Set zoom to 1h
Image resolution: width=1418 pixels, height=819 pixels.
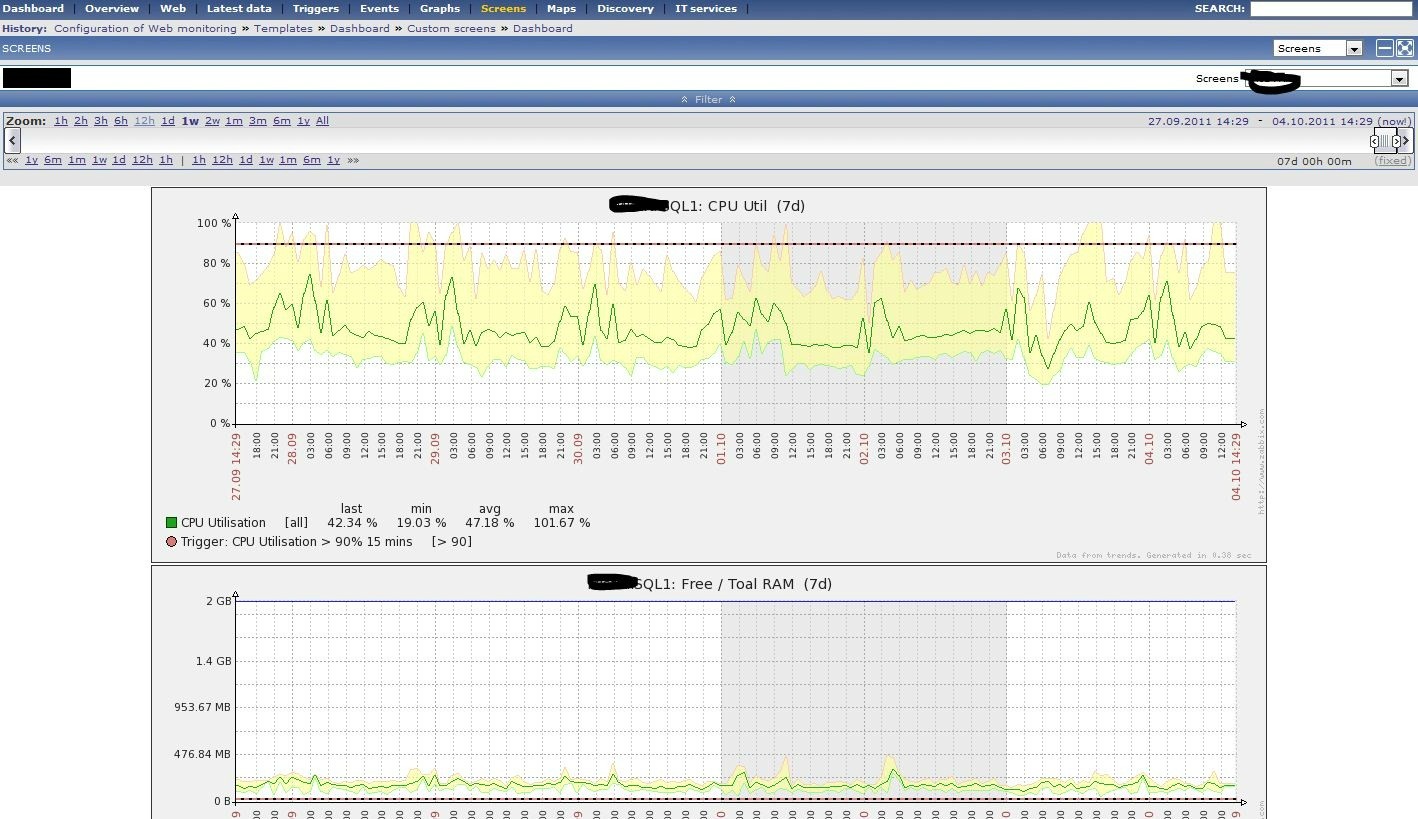[x=61, y=121]
